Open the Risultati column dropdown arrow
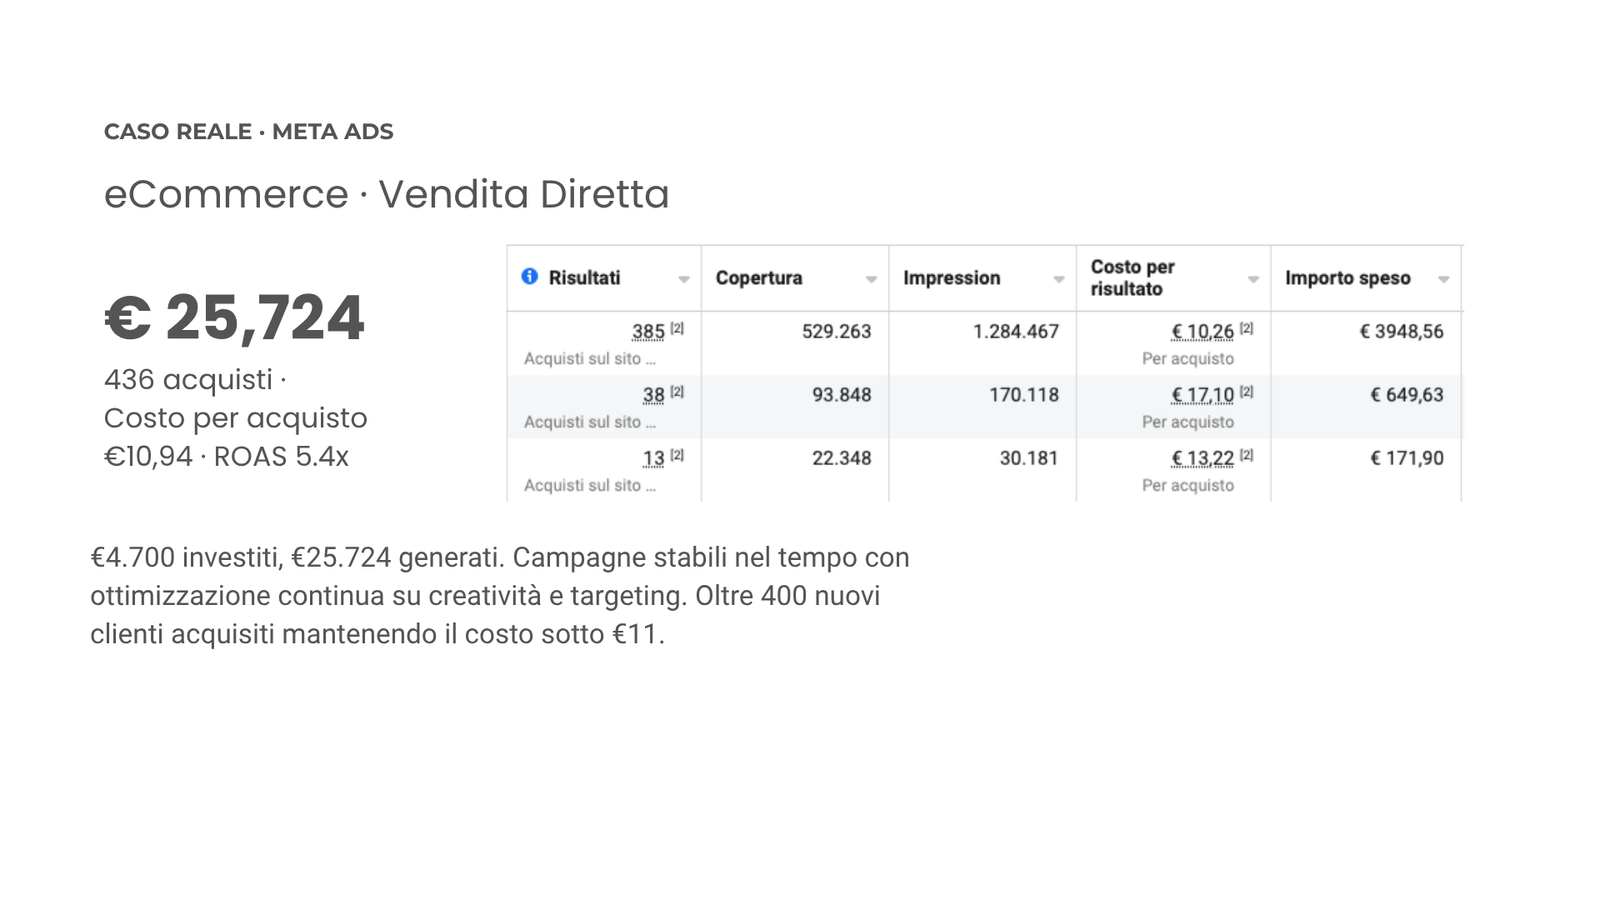 pyautogui.click(x=684, y=279)
